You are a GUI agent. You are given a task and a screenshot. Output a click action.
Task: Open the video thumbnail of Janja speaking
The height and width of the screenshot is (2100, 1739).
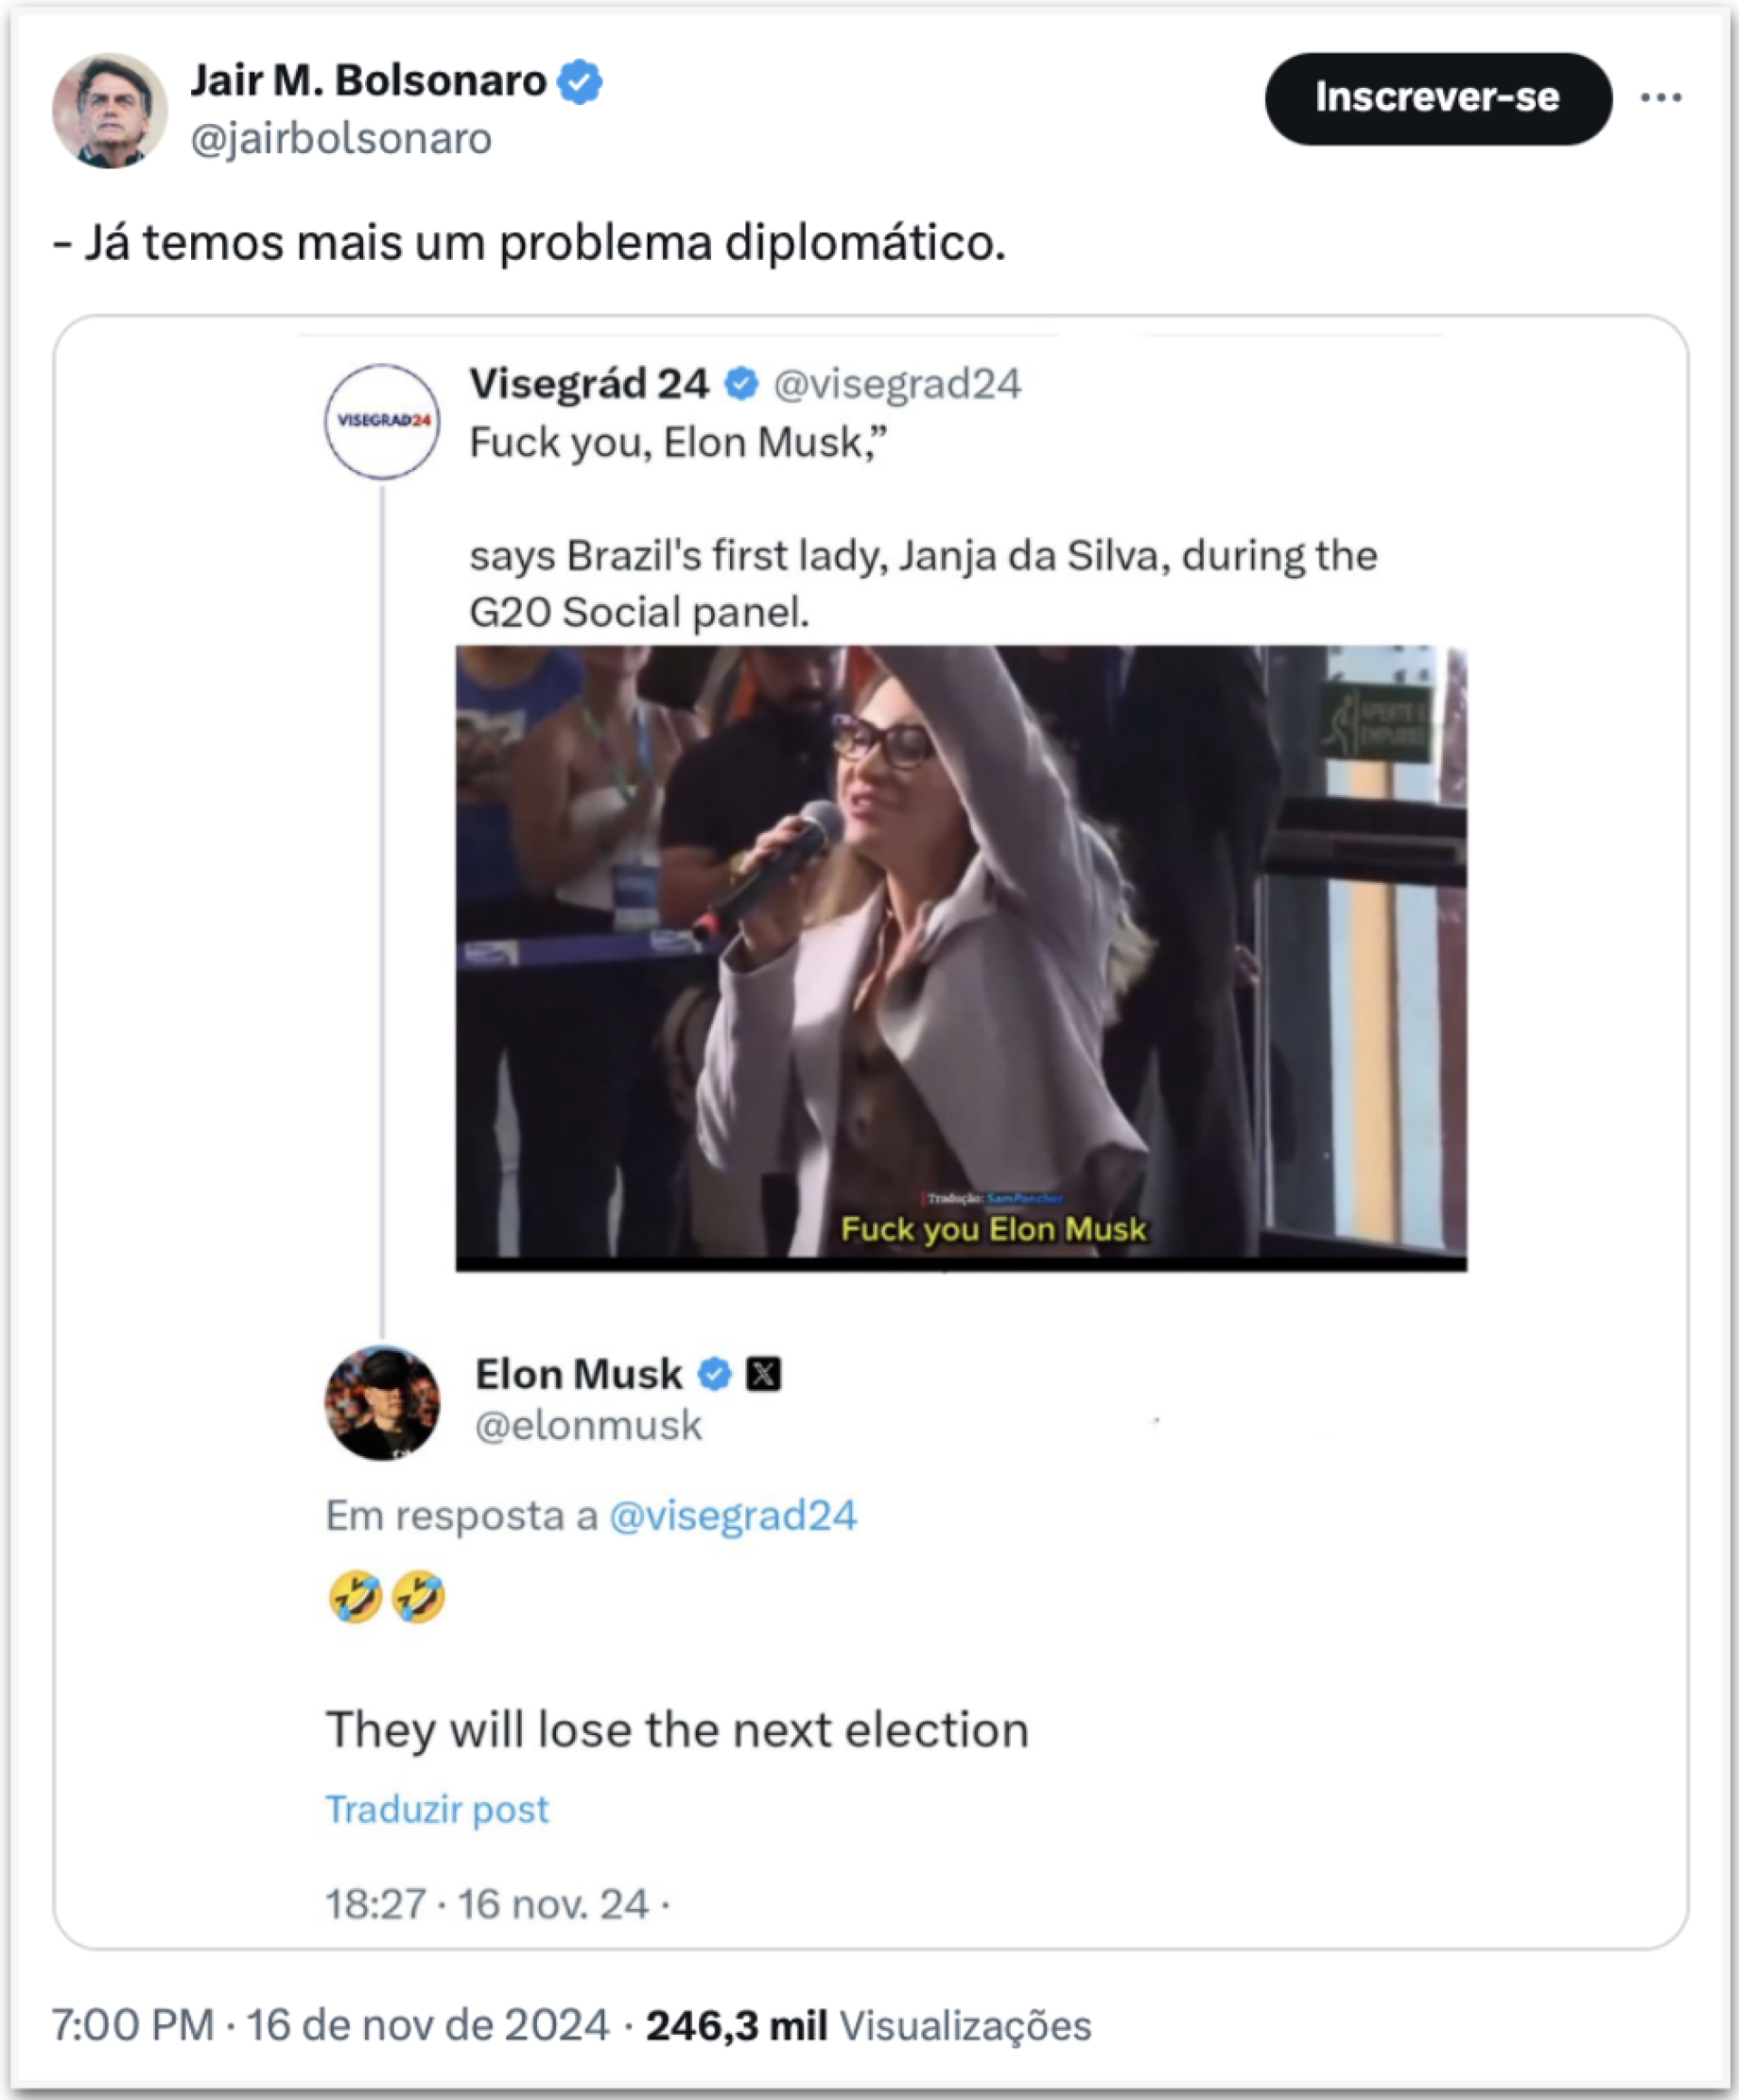(960, 957)
